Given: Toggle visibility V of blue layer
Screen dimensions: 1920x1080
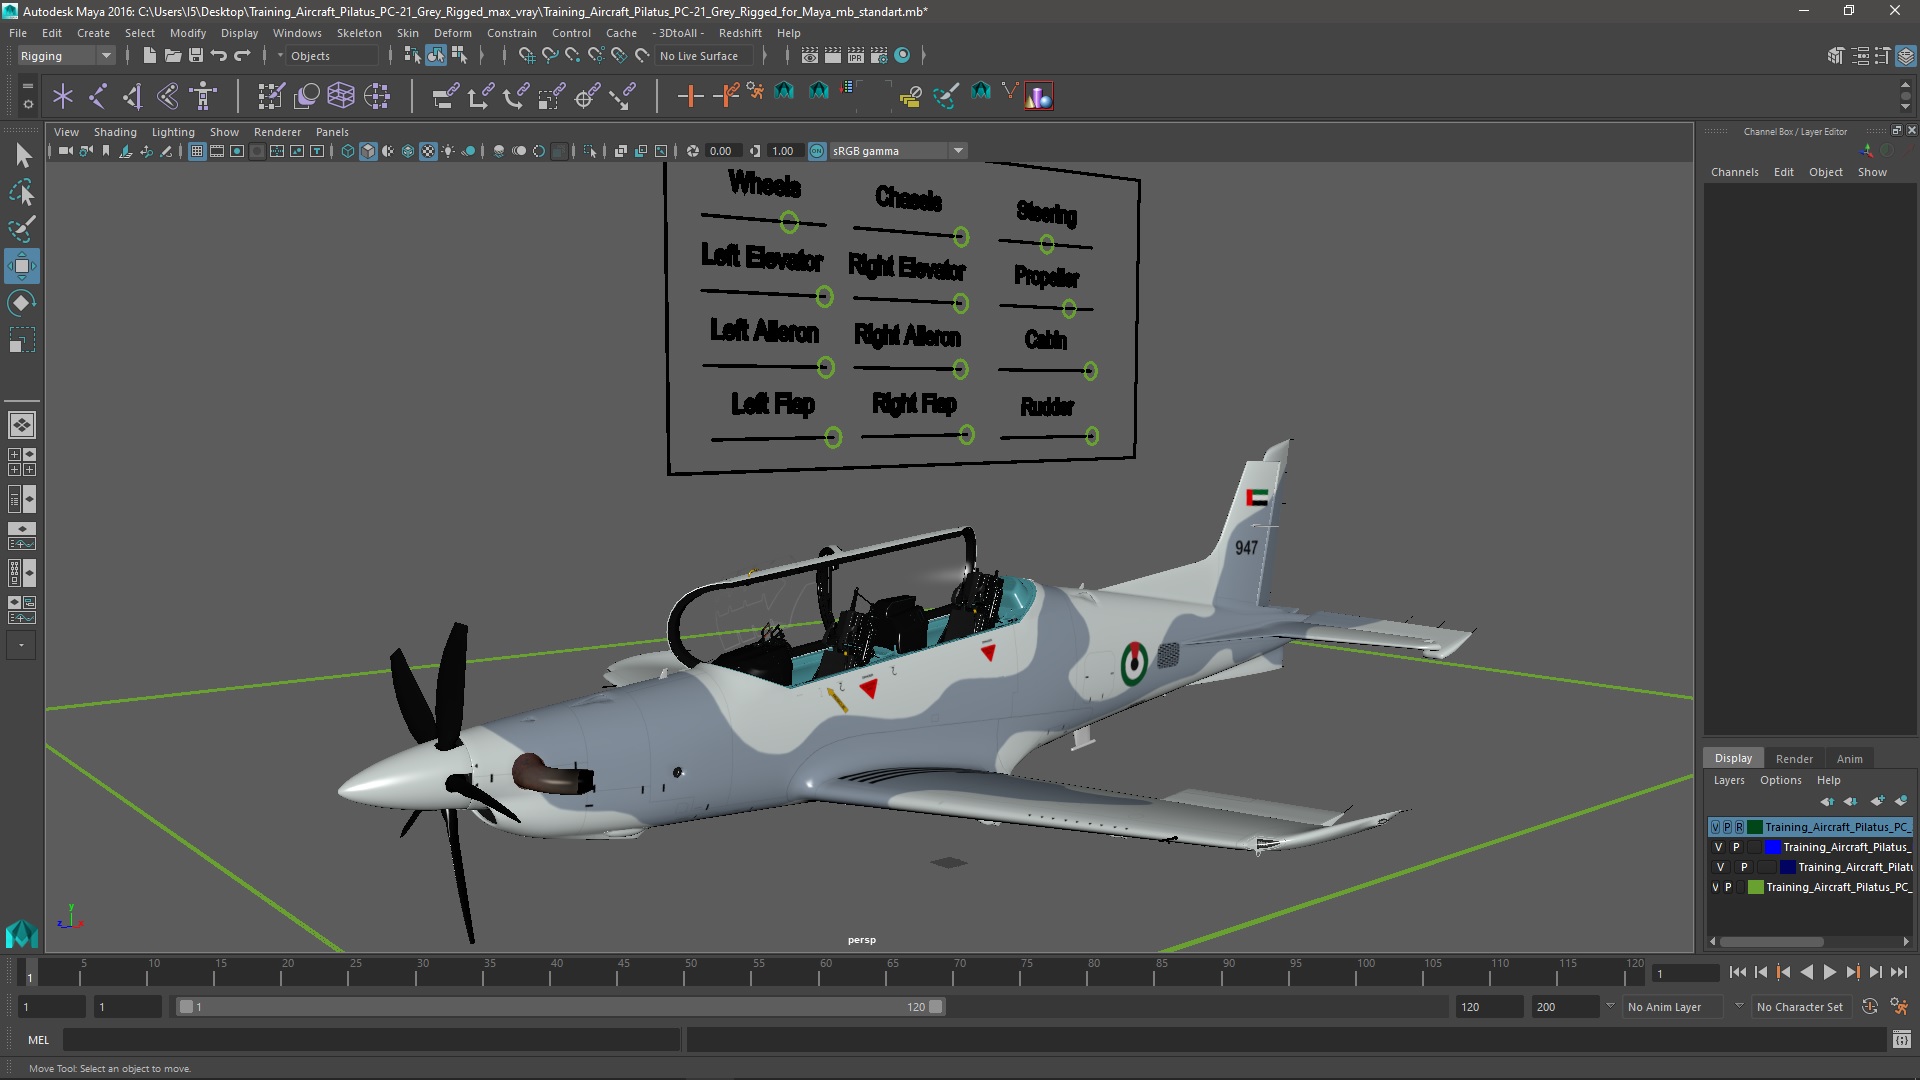Looking at the screenshot, I should pos(1719,847).
